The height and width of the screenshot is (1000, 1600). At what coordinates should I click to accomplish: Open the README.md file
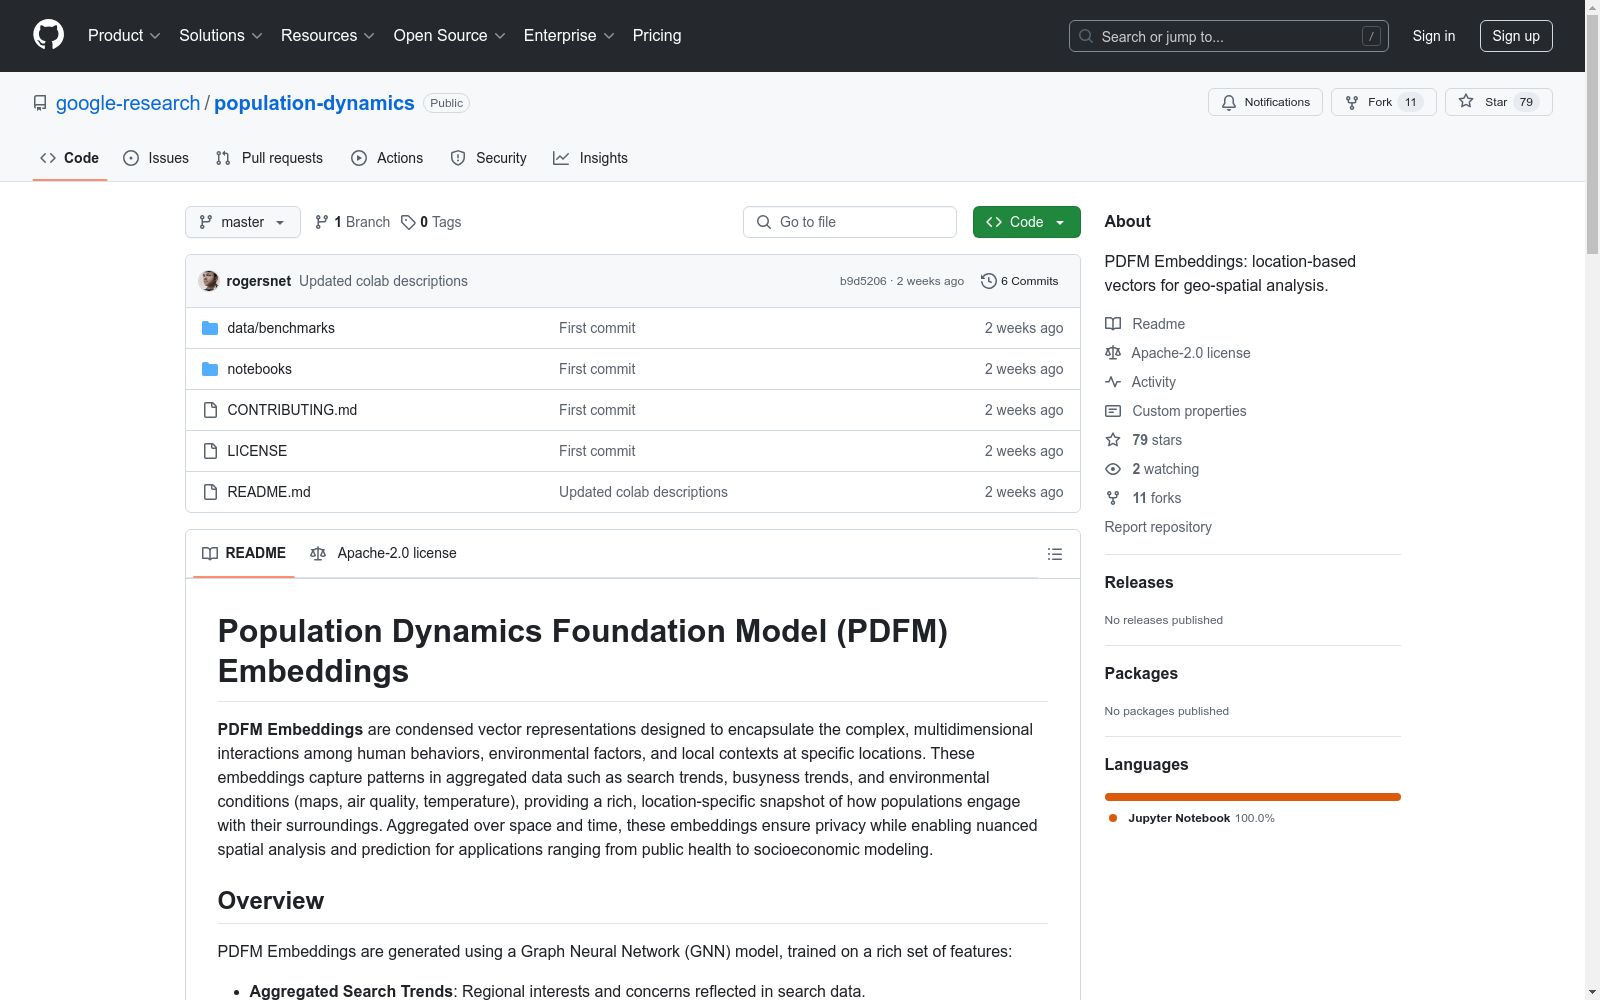pyautogui.click(x=269, y=492)
